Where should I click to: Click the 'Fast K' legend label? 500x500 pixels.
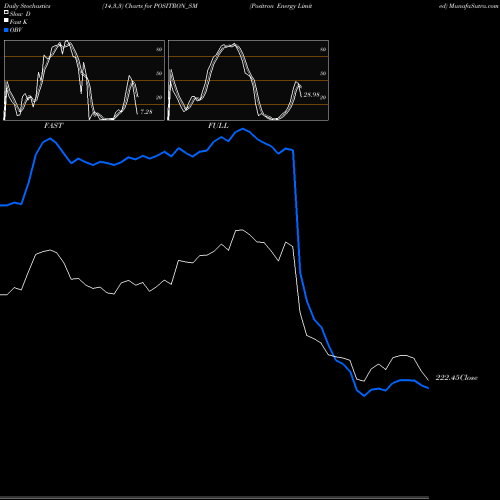pyautogui.click(x=19, y=22)
